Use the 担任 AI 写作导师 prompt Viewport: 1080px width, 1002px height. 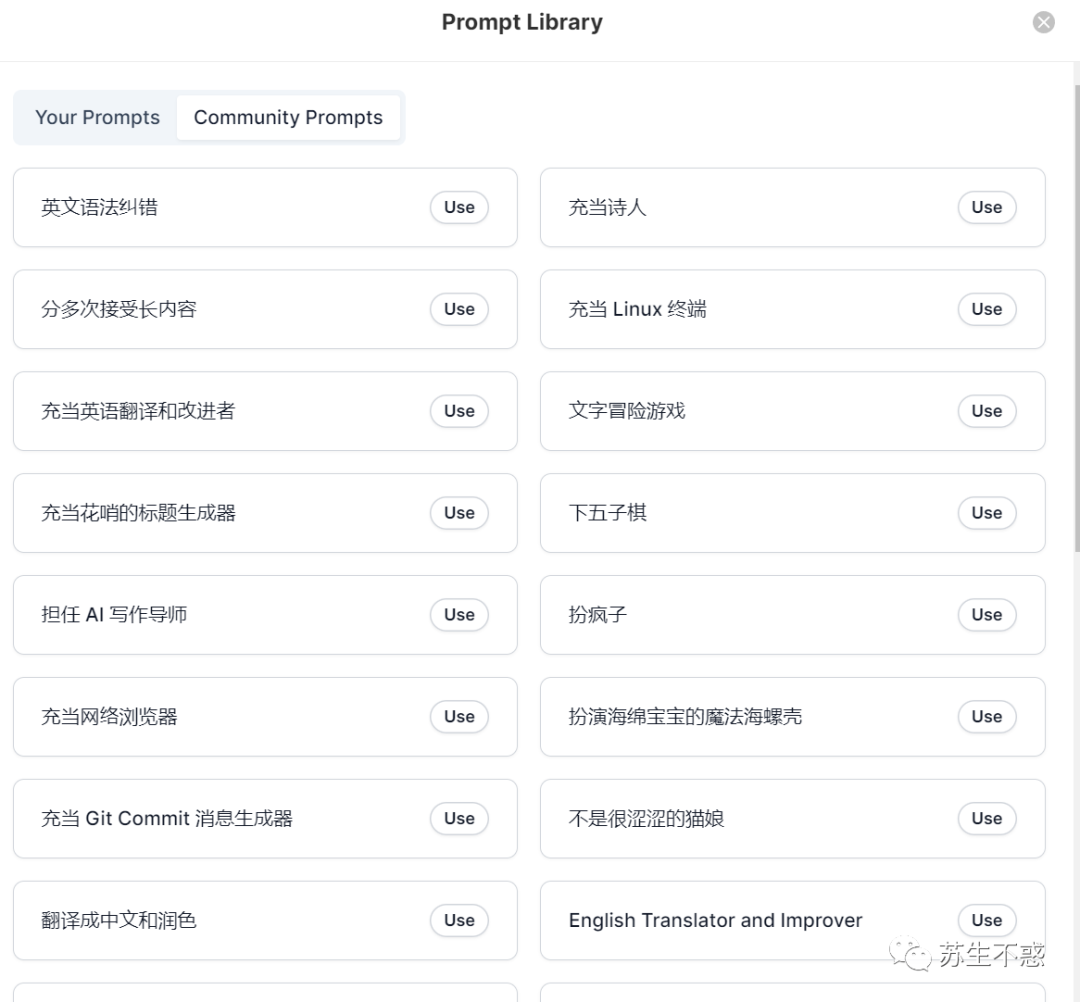point(459,615)
